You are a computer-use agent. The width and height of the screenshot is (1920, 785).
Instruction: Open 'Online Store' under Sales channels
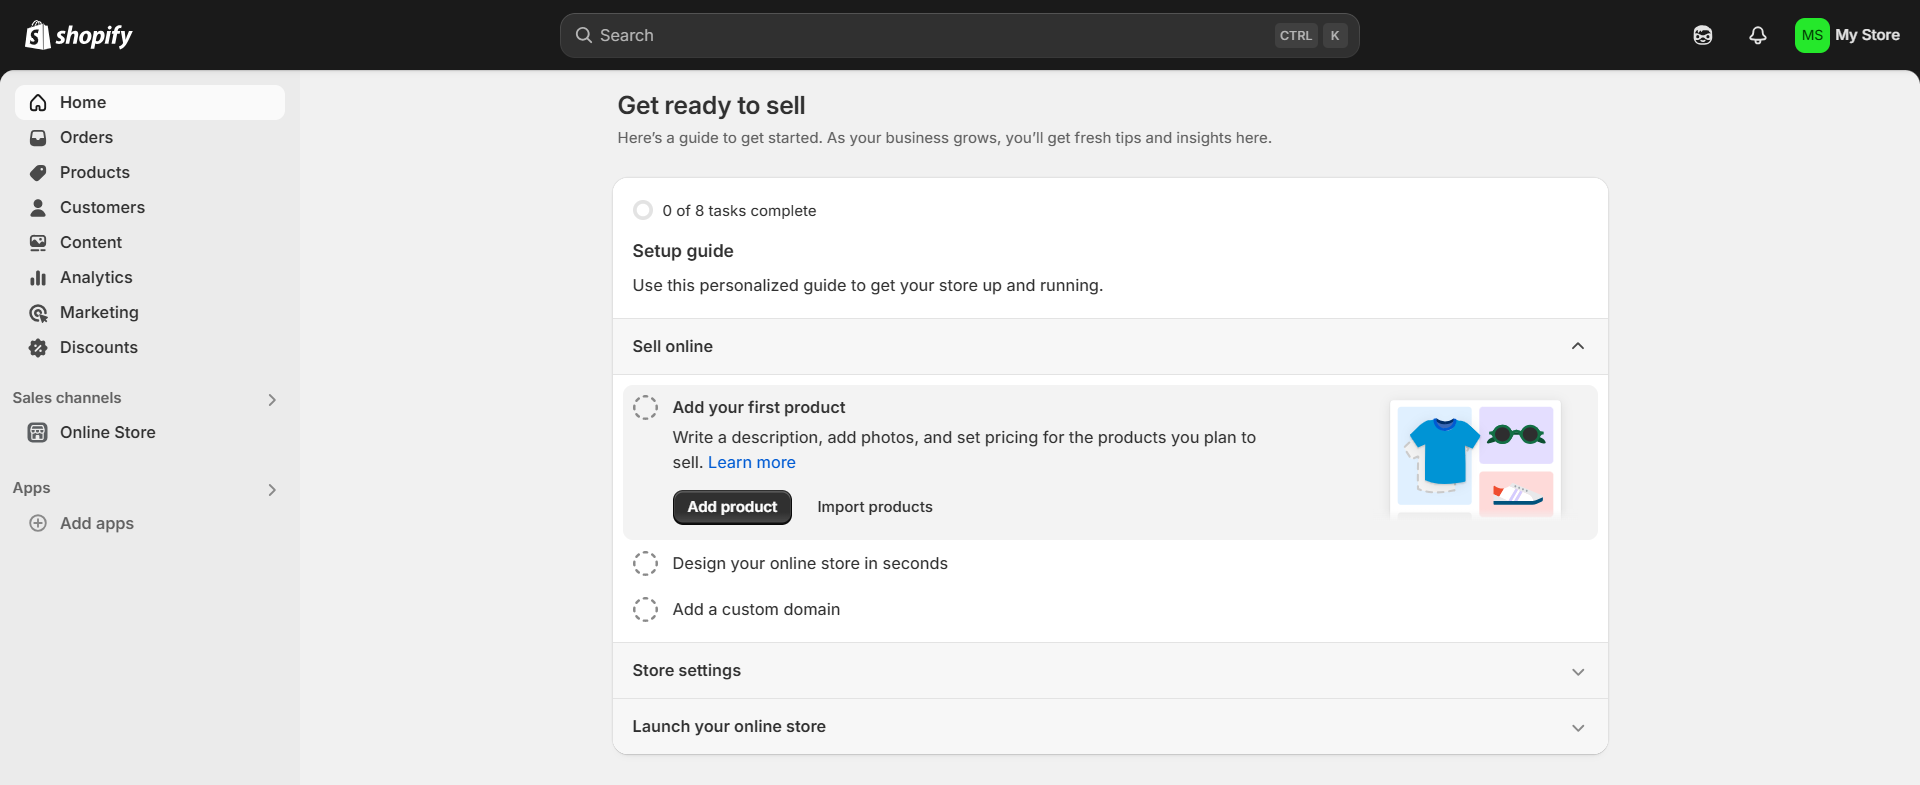tap(107, 432)
